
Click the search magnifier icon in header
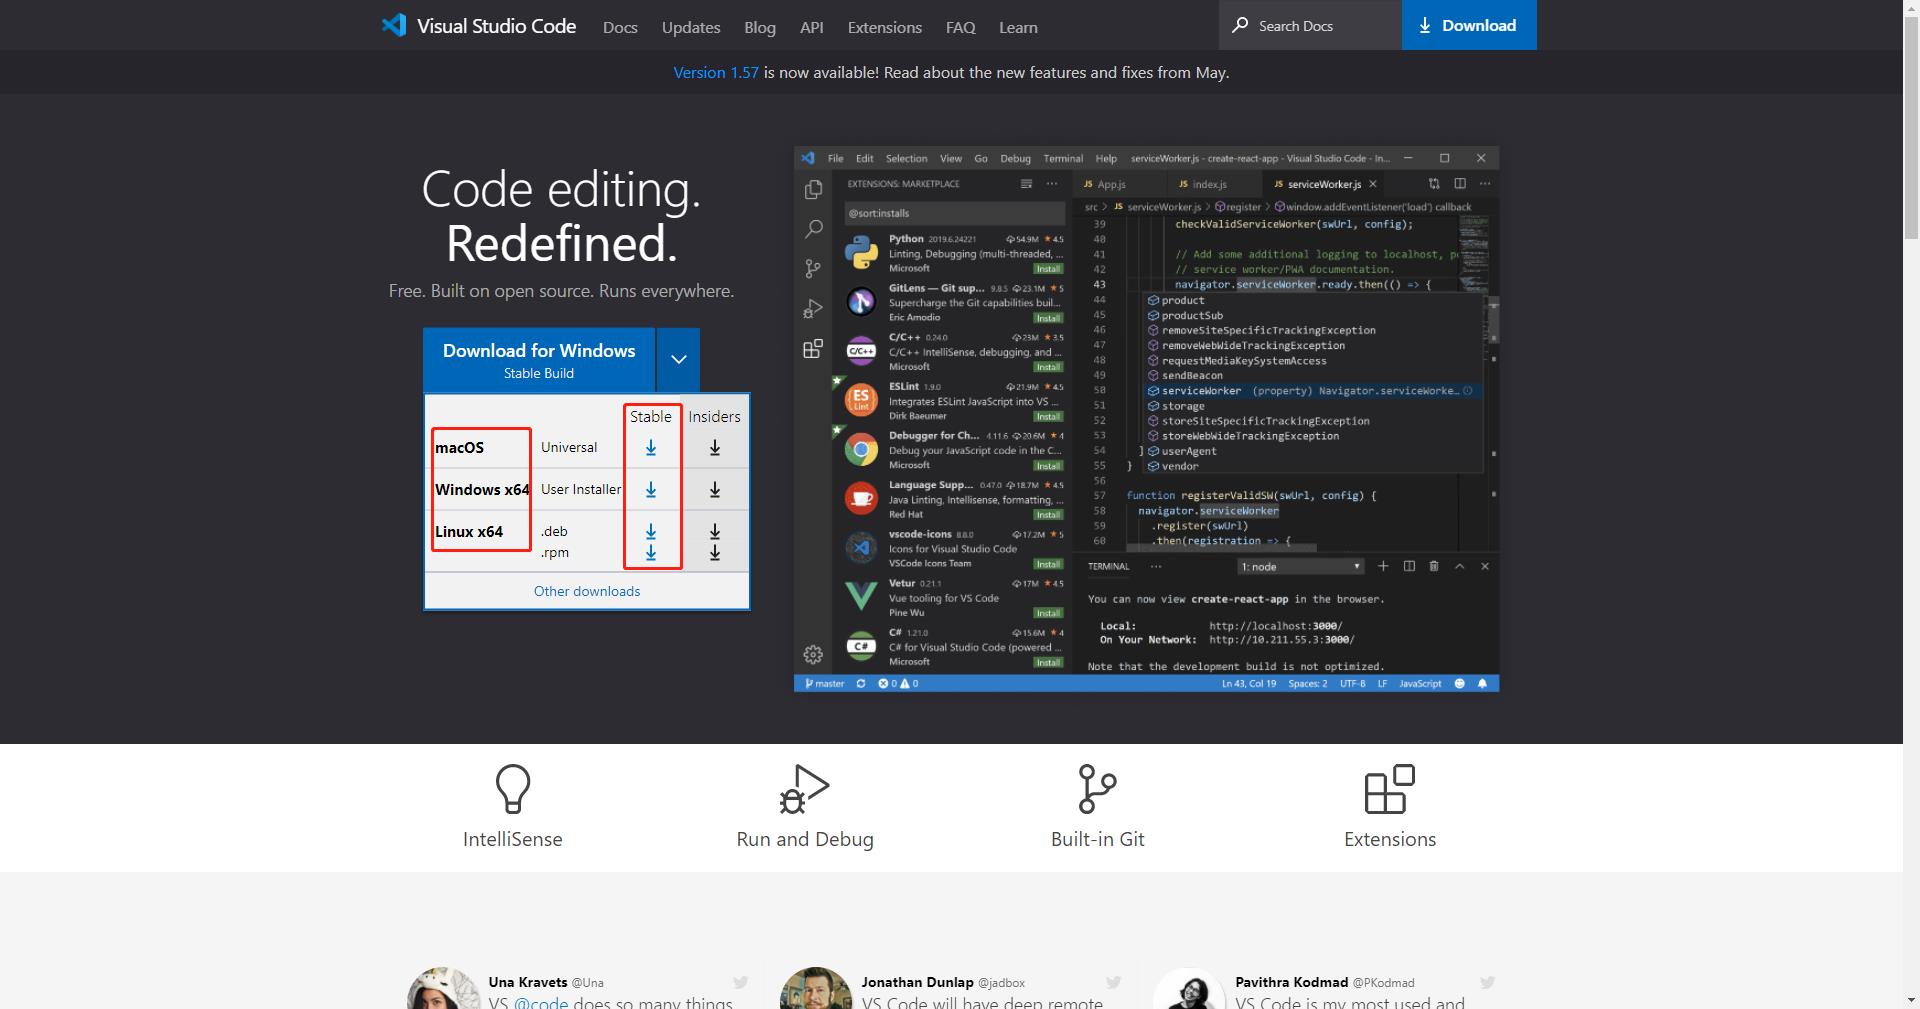[1240, 25]
